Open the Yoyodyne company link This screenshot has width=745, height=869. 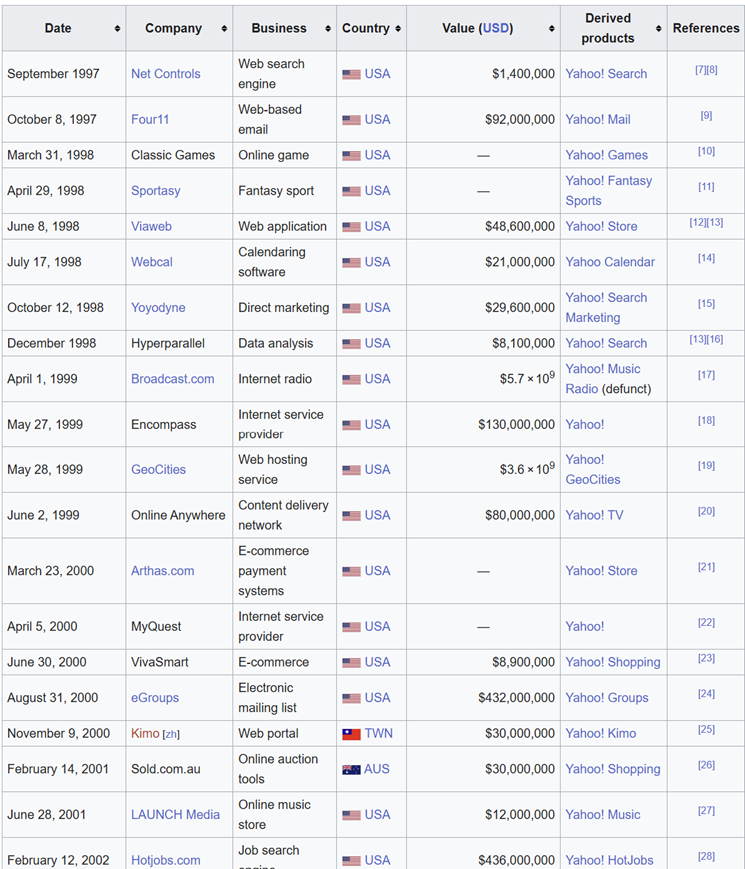tap(158, 308)
